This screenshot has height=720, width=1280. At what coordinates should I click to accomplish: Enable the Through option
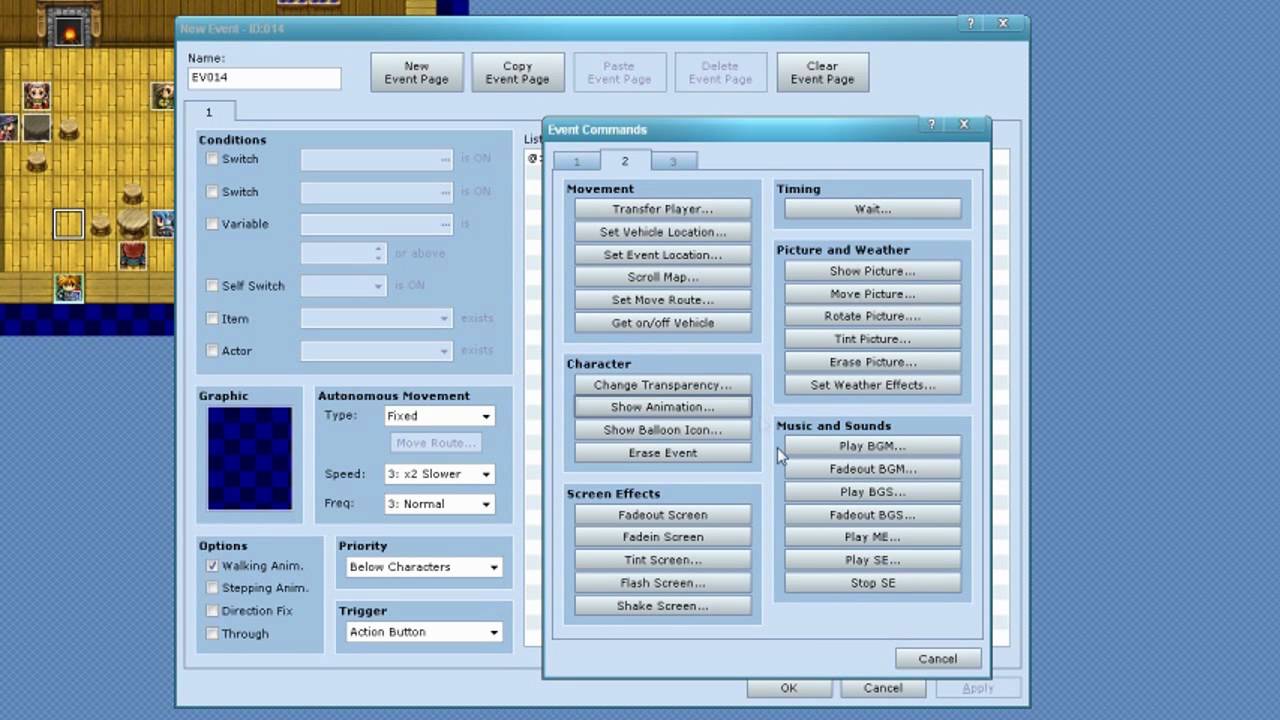coord(212,634)
